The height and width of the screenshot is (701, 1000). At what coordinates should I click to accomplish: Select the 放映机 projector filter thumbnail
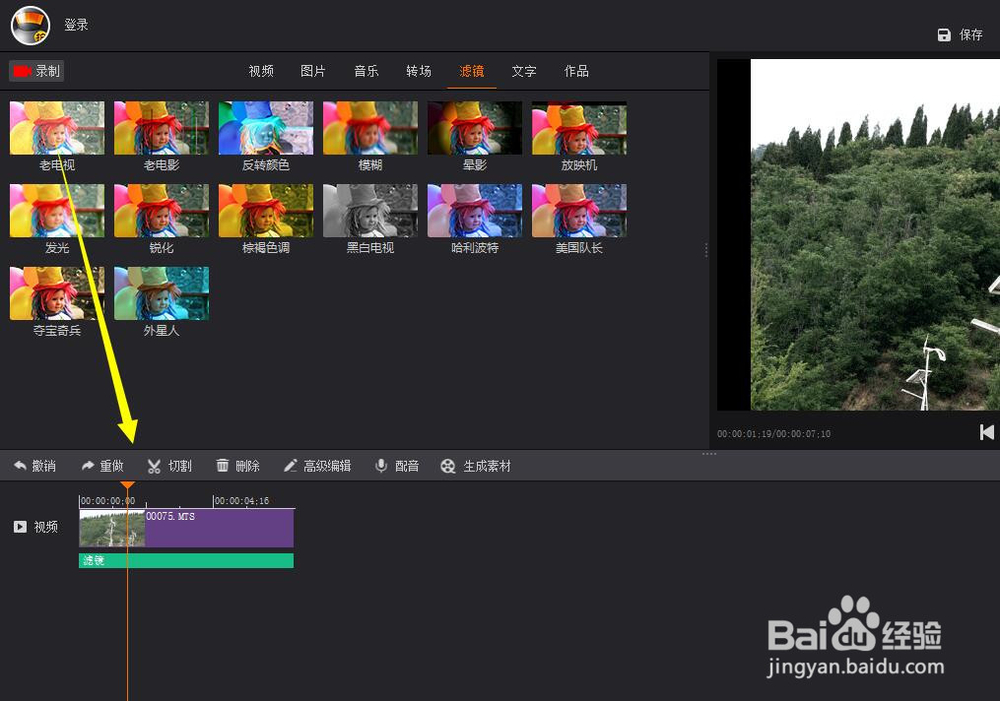point(579,128)
